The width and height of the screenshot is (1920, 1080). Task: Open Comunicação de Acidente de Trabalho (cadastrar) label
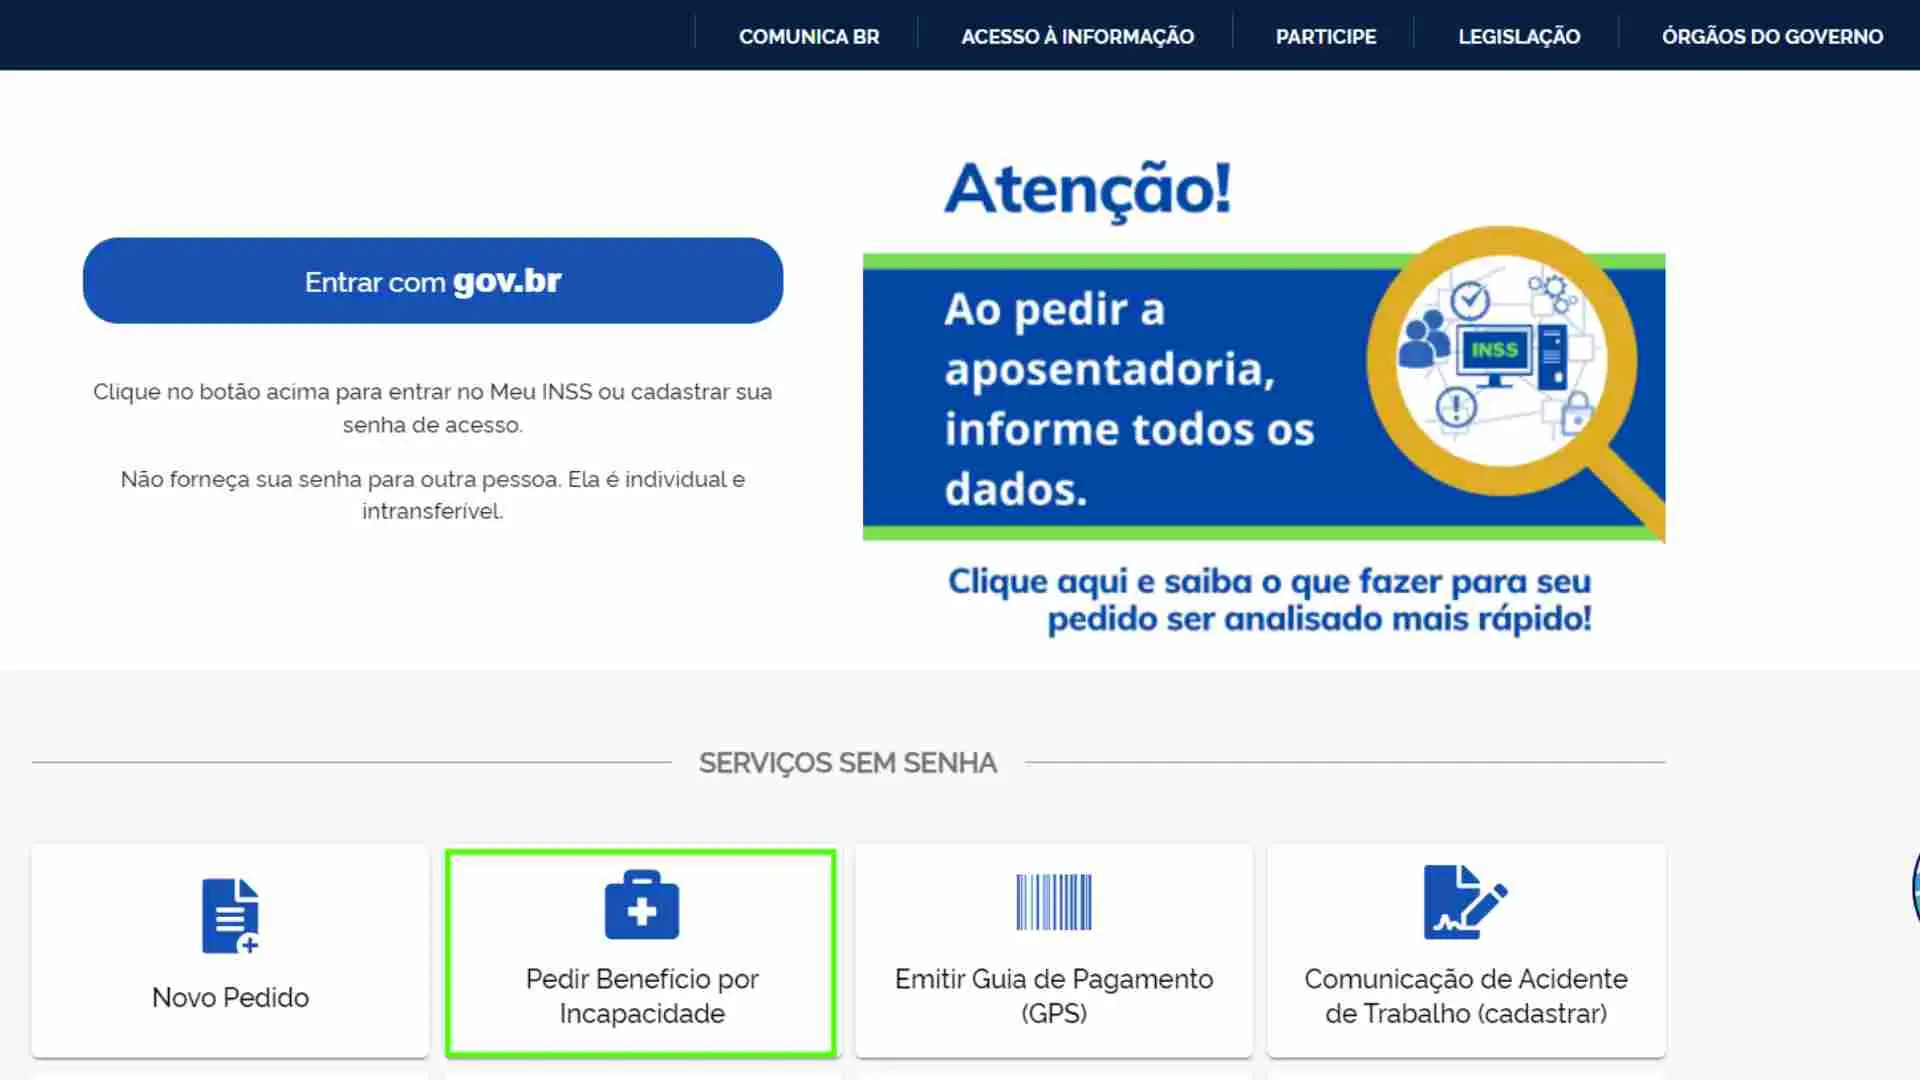click(1466, 996)
